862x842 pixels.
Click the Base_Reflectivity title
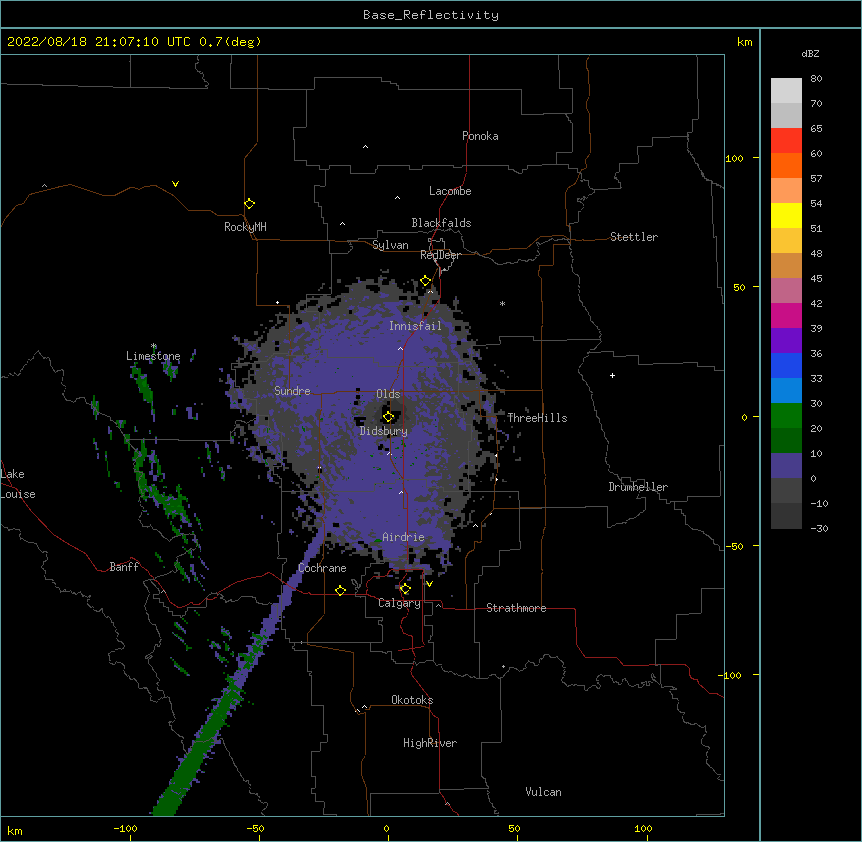click(431, 15)
